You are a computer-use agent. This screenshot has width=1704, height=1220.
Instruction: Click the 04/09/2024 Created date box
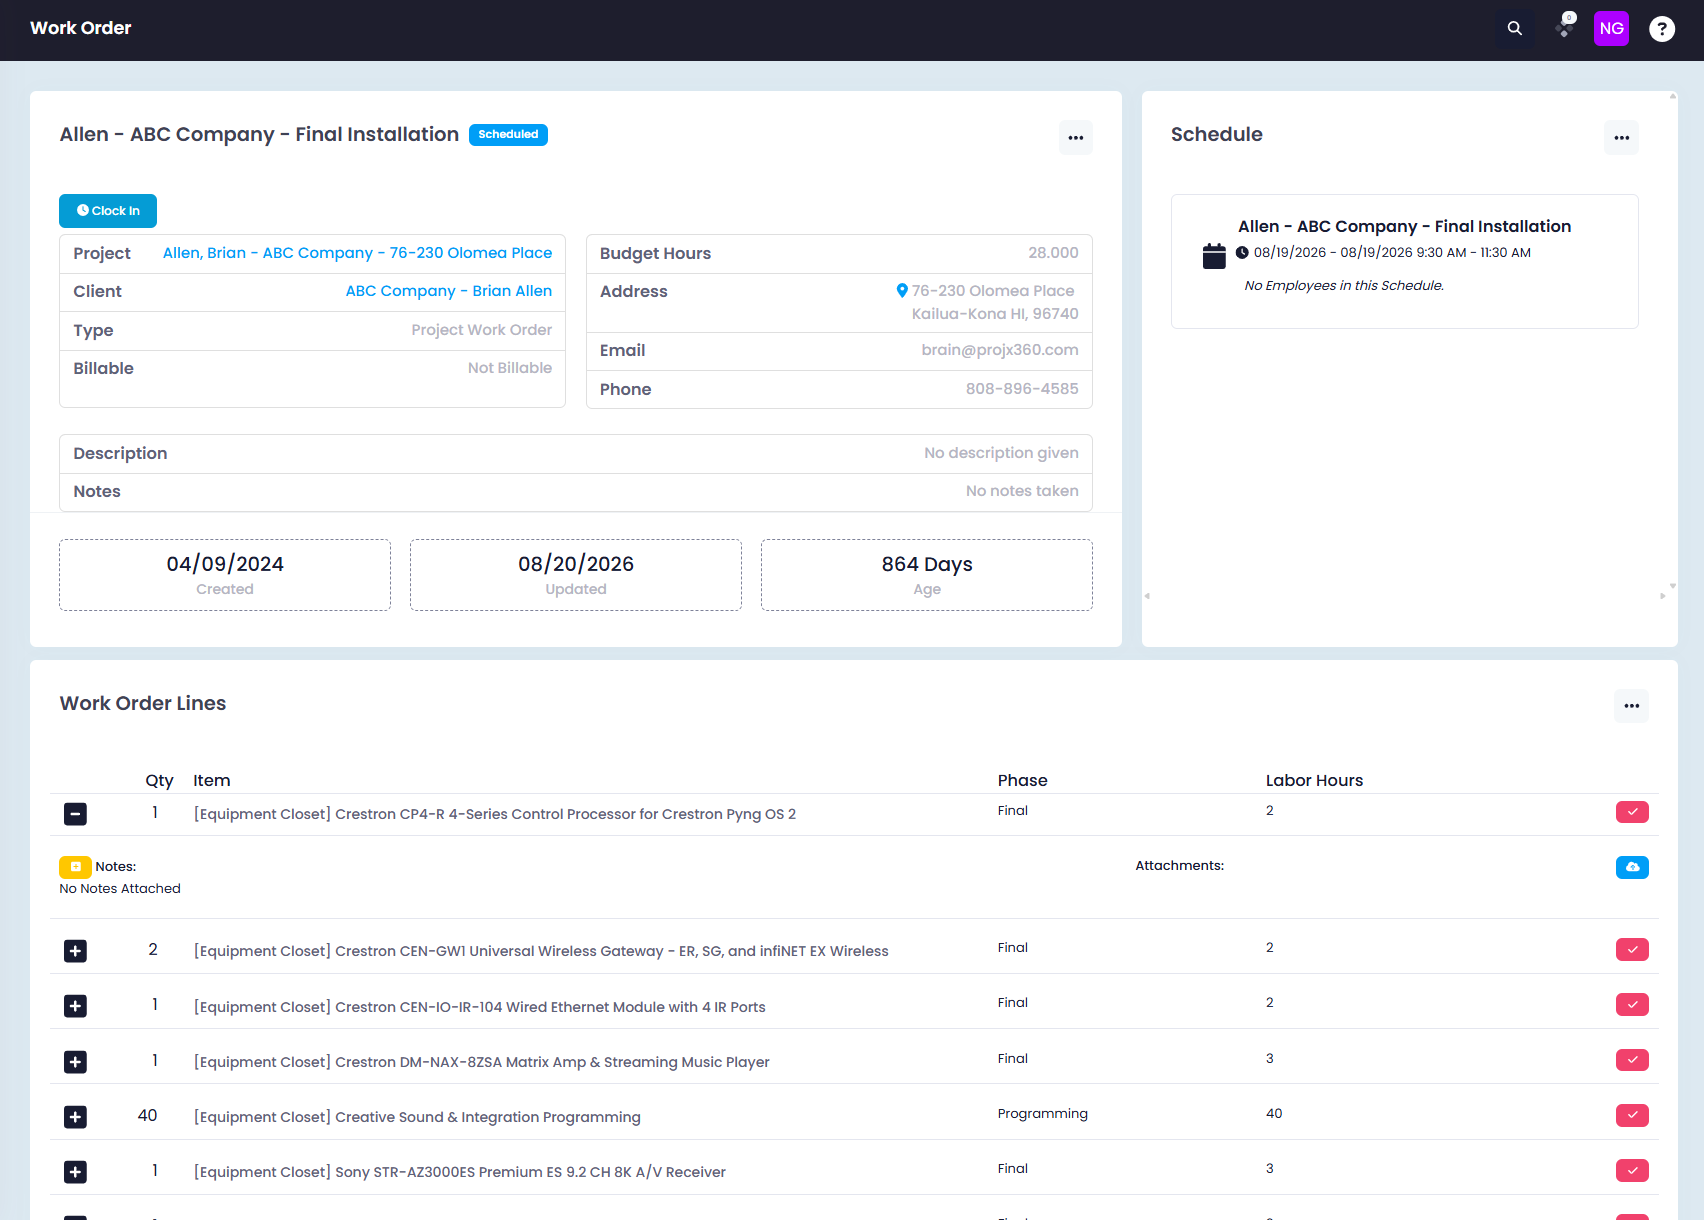click(225, 575)
